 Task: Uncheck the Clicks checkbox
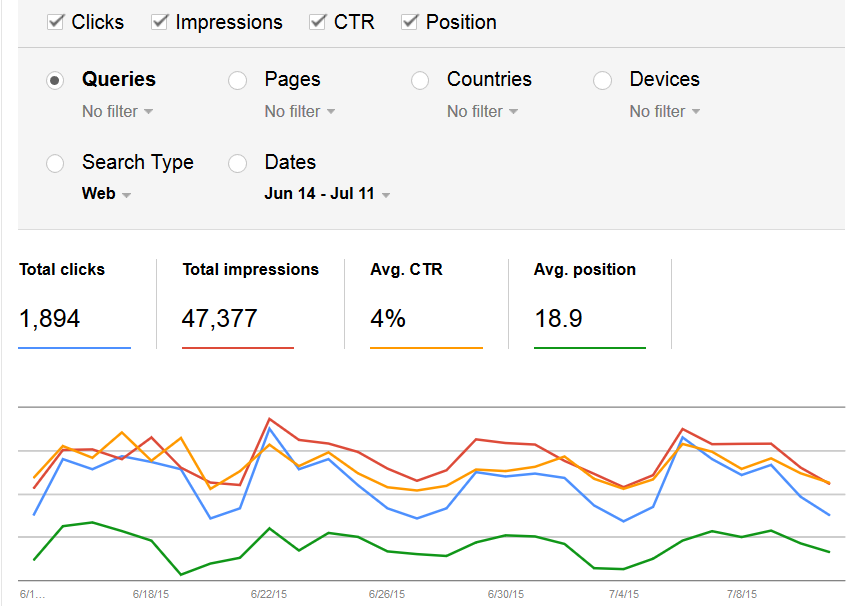56,22
